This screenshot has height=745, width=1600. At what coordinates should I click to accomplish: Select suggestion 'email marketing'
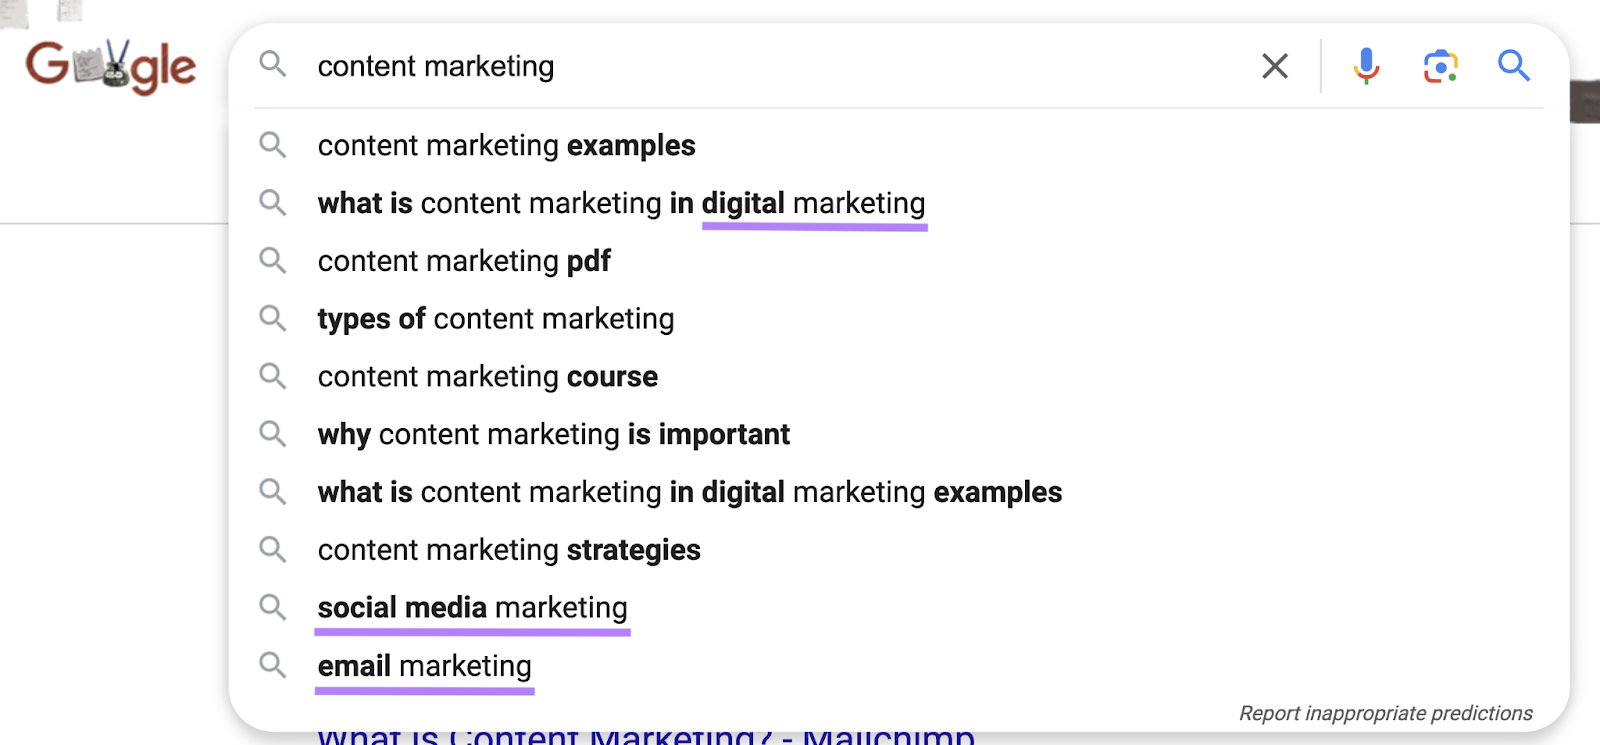[x=424, y=665]
